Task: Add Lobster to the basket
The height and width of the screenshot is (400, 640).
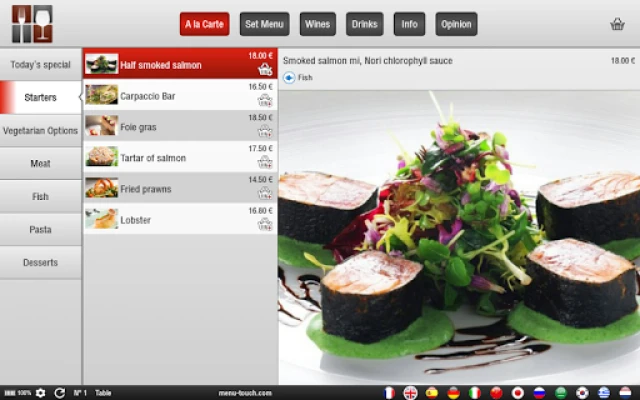Action: click(x=264, y=224)
